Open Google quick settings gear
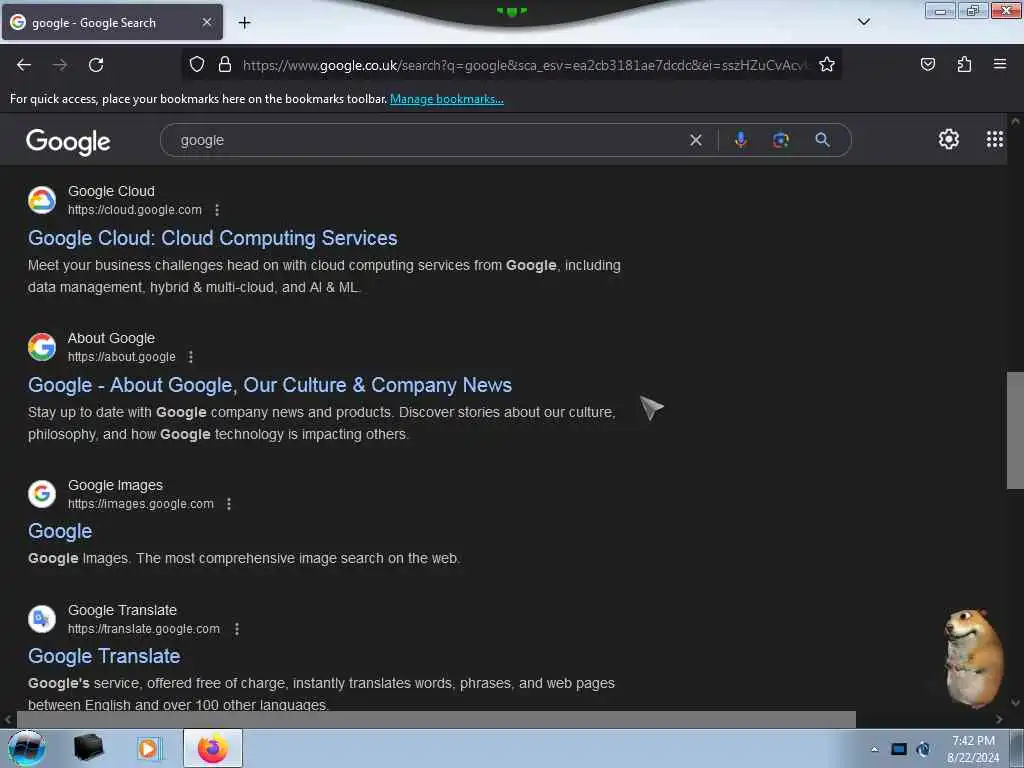Image resolution: width=1024 pixels, height=768 pixels. click(948, 139)
